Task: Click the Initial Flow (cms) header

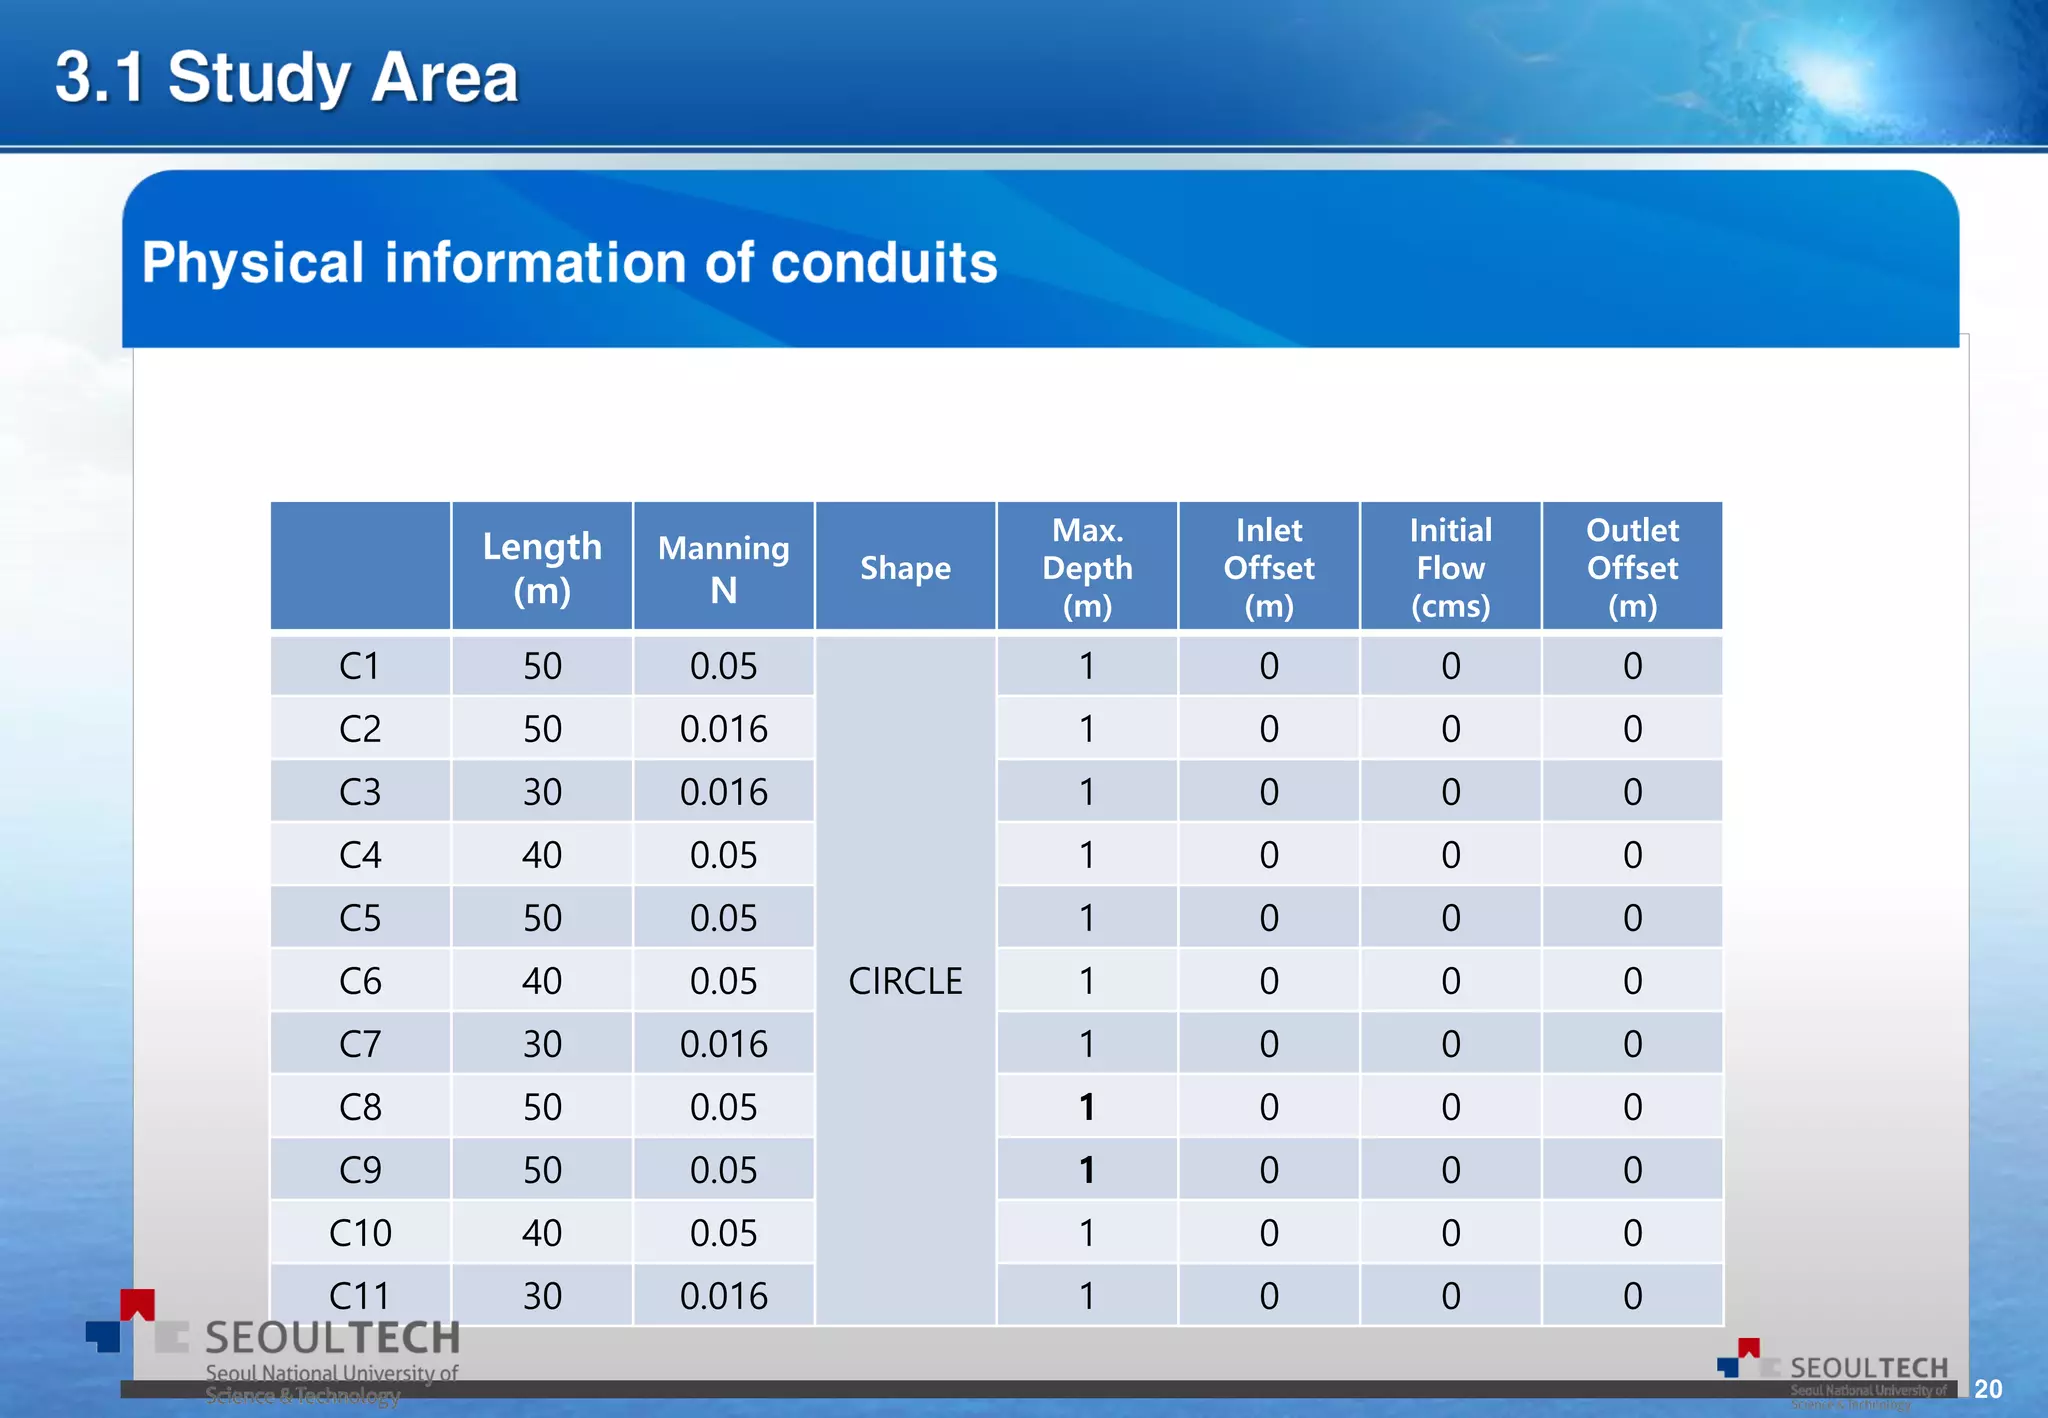Action: [x=1450, y=567]
